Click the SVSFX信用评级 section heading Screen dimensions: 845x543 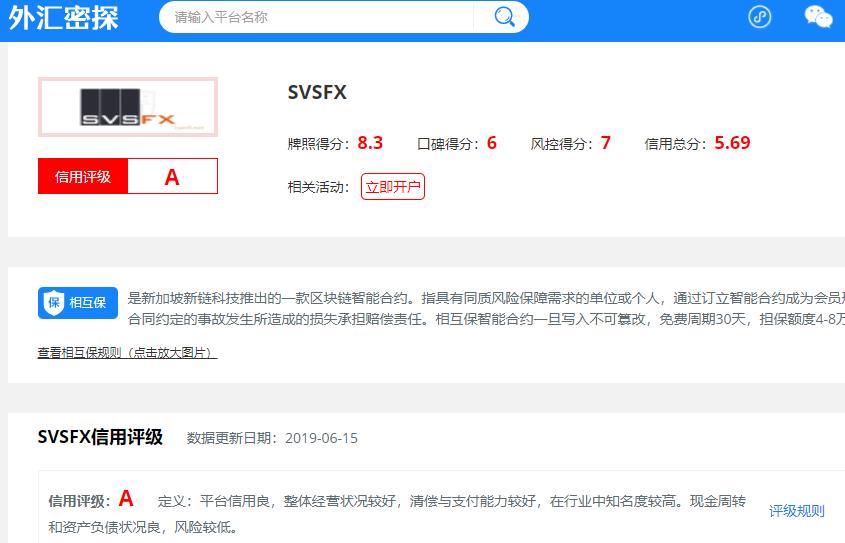(100, 437)
